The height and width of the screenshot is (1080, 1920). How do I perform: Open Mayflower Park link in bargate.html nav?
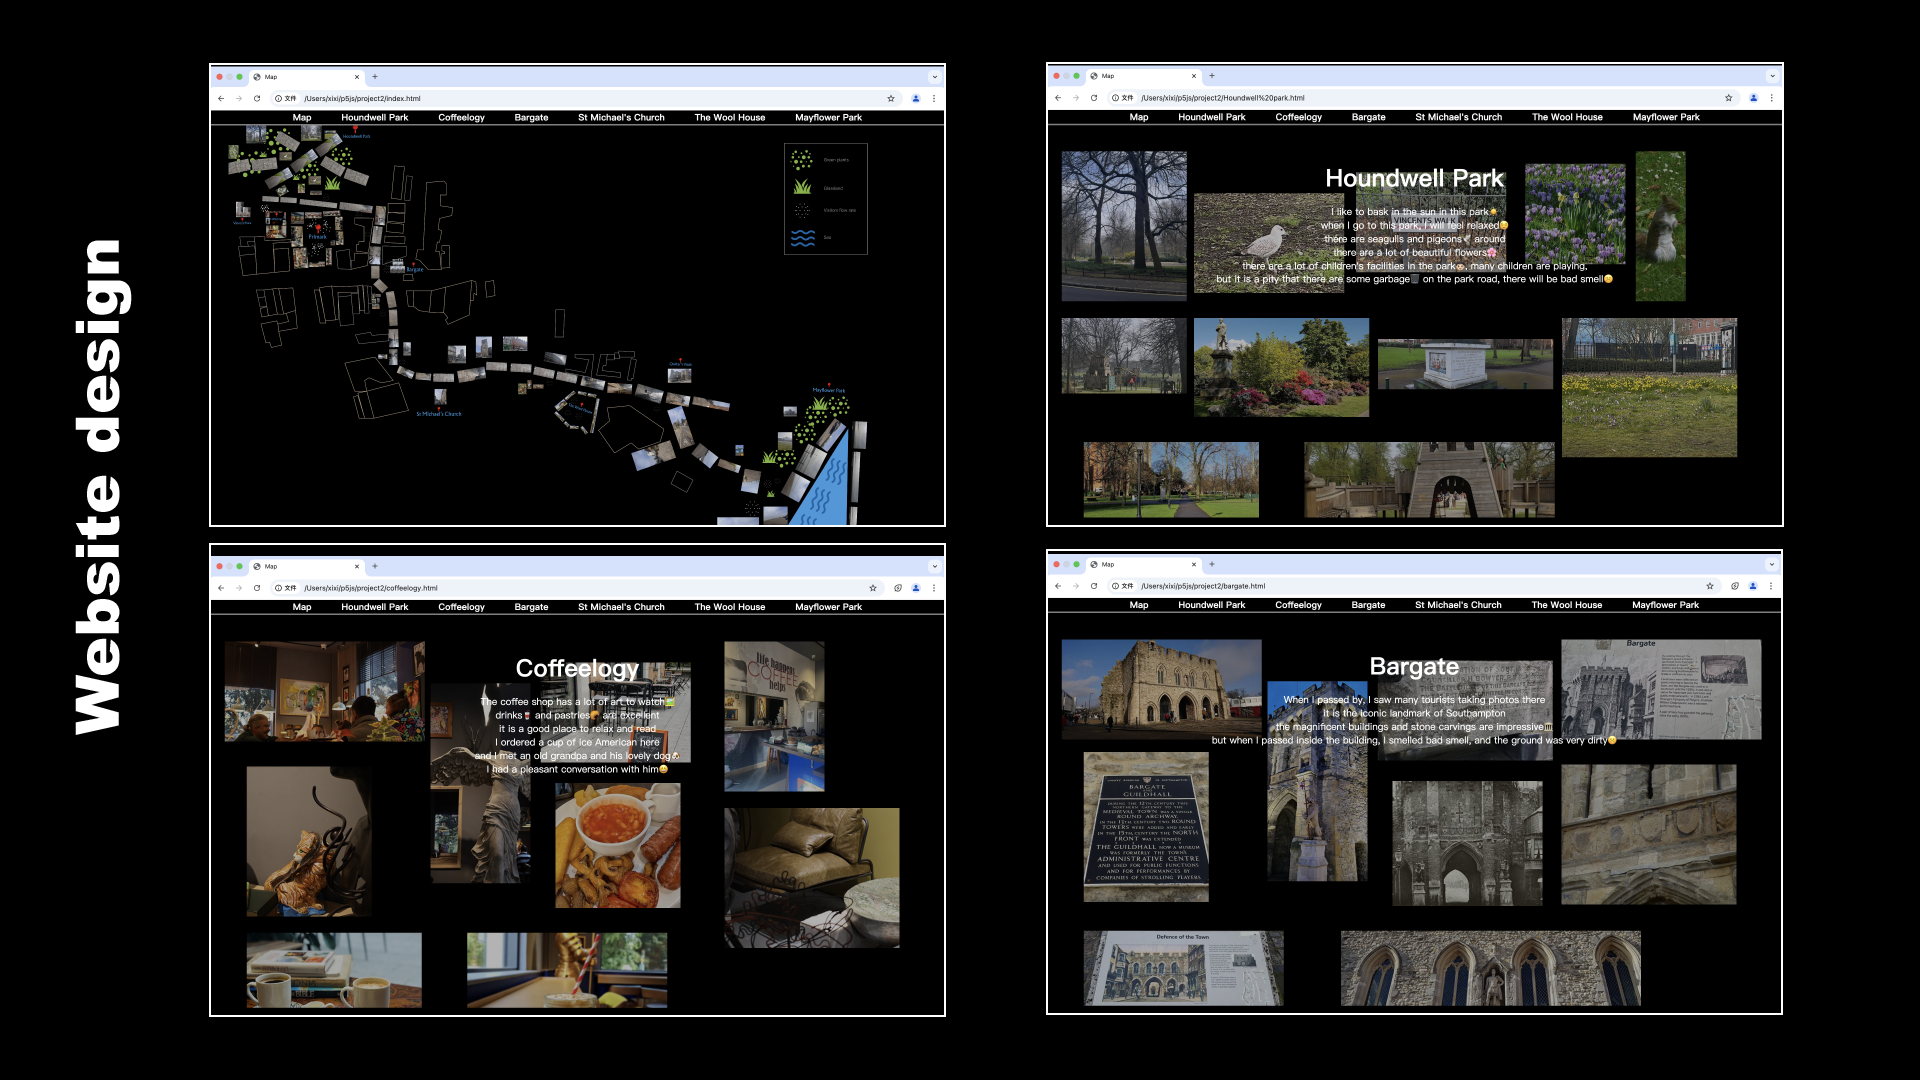click(x=1665, y=605)
